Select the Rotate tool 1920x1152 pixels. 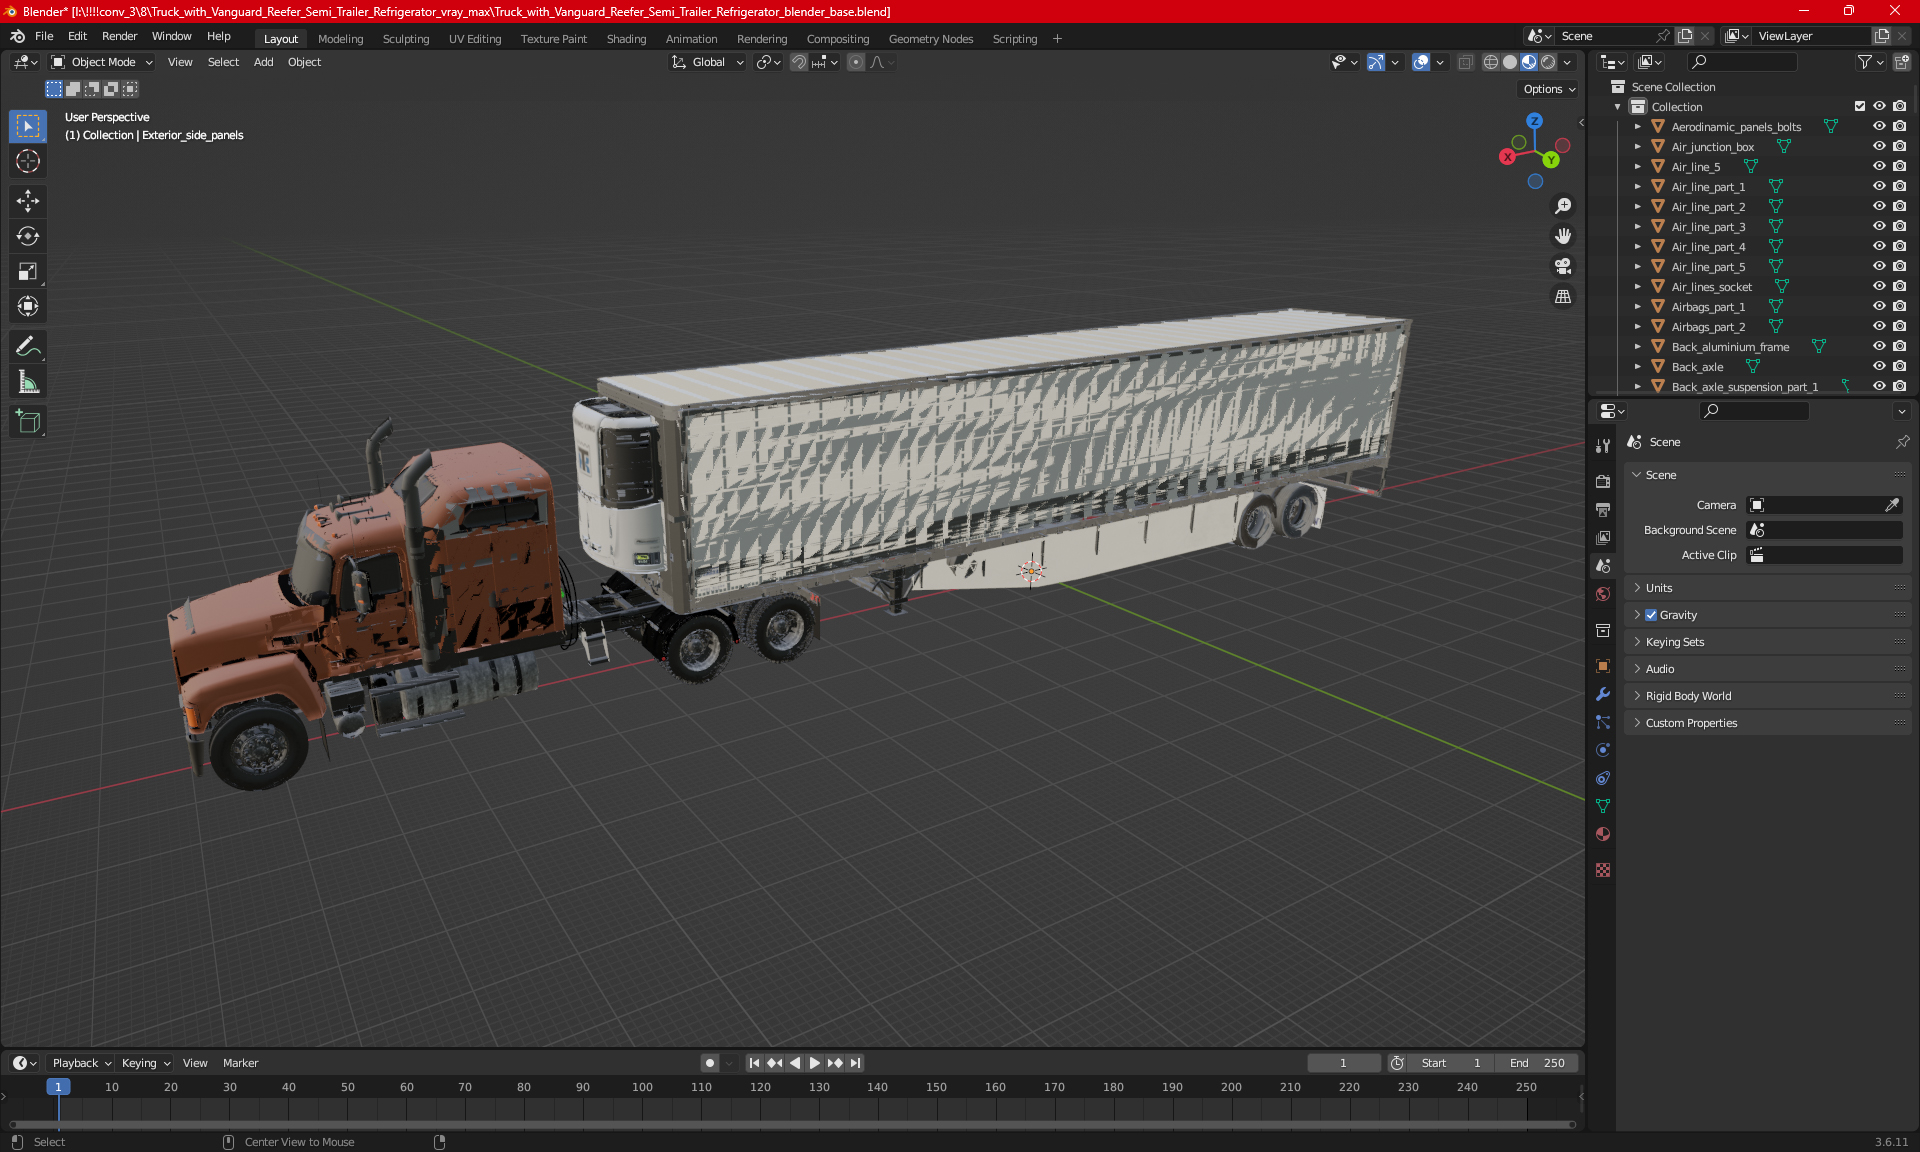pyautogui.click(x=28, y=236)
